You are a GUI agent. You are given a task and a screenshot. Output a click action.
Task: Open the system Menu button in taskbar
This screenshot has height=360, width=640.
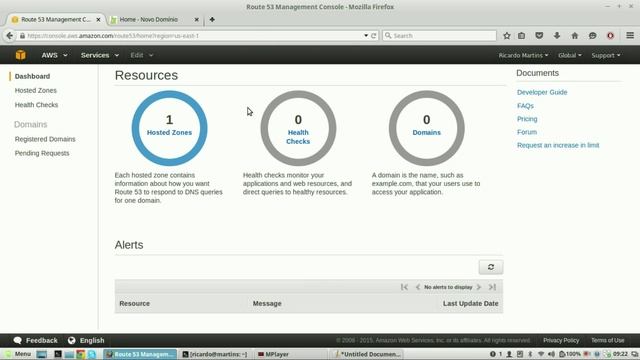pos(18,354)
